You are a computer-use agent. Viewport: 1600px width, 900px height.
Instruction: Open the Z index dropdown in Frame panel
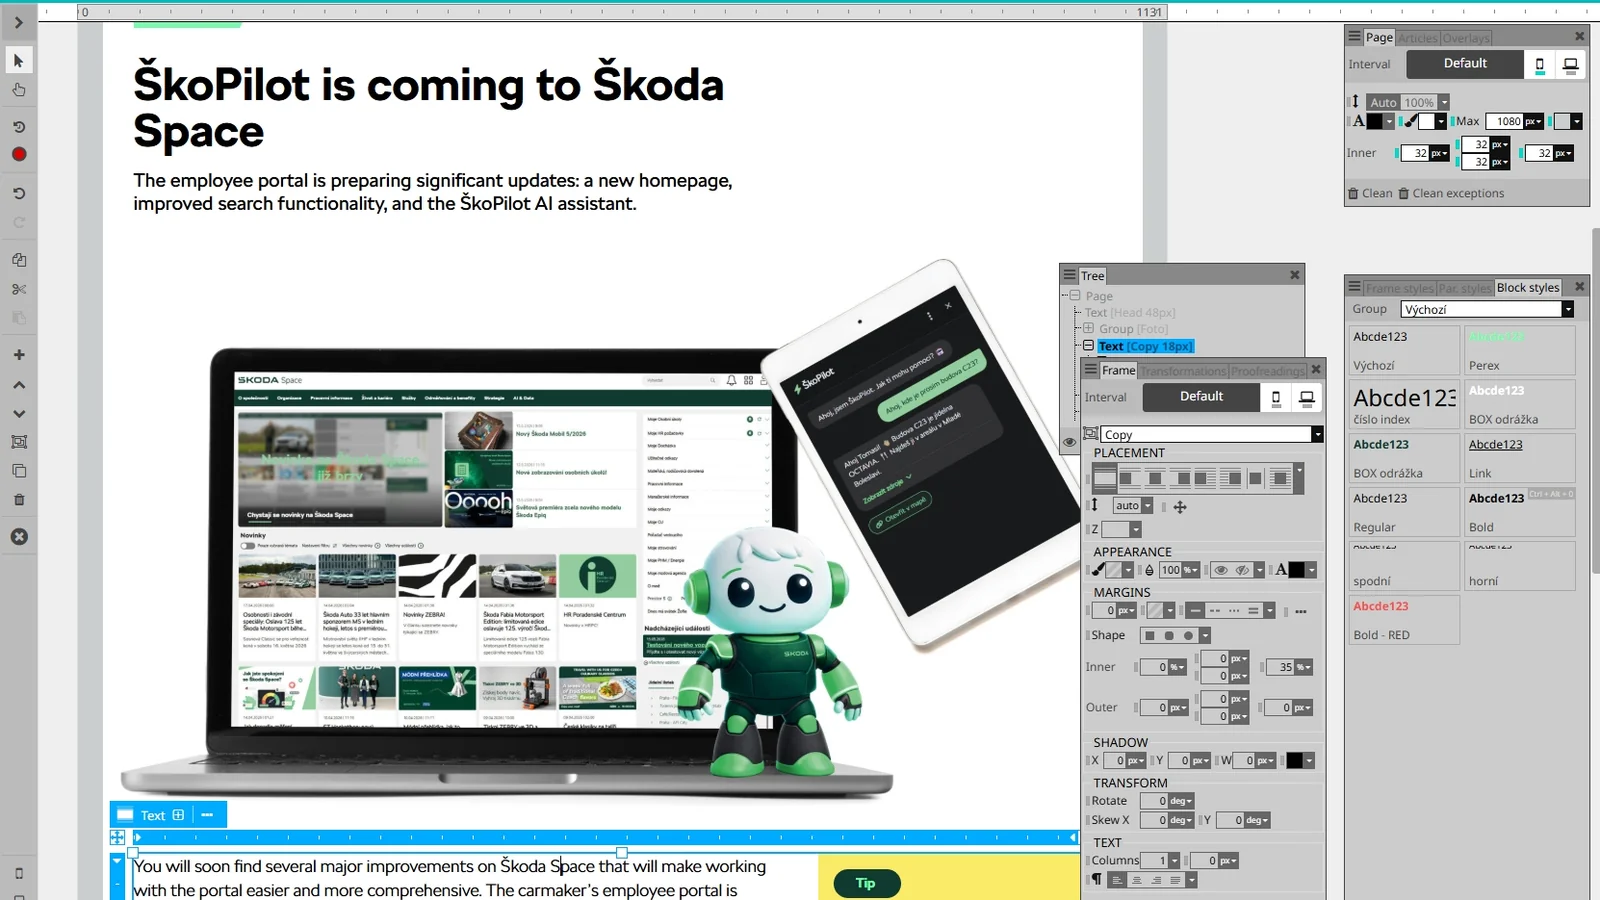click(1135, 529)
